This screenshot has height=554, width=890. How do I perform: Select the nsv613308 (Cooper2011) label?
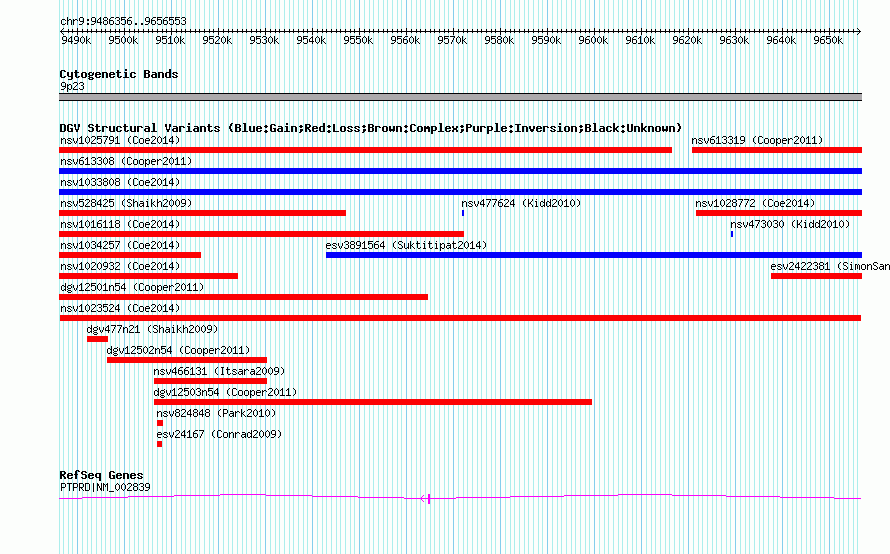pos(126,161)
